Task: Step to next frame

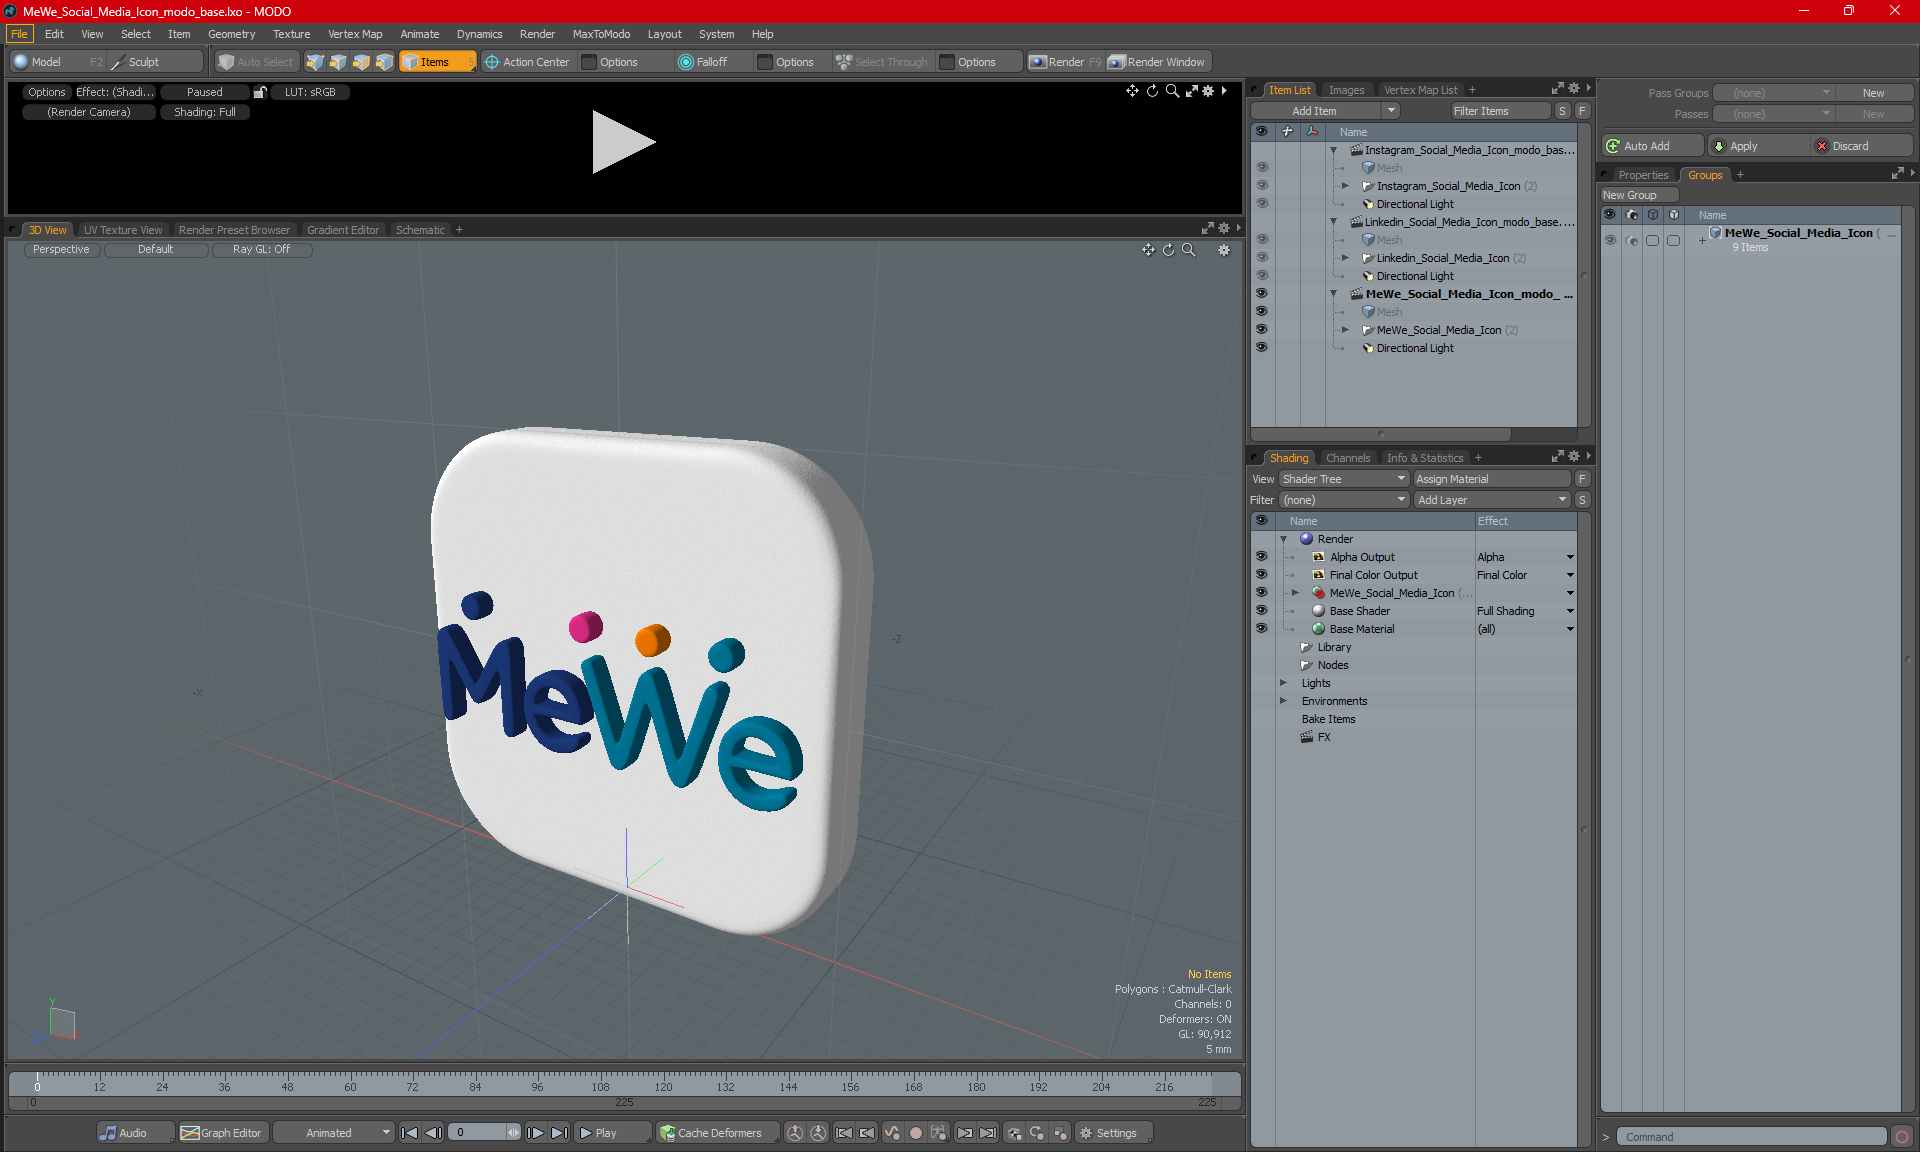Action: click(x=536, y=1133)
